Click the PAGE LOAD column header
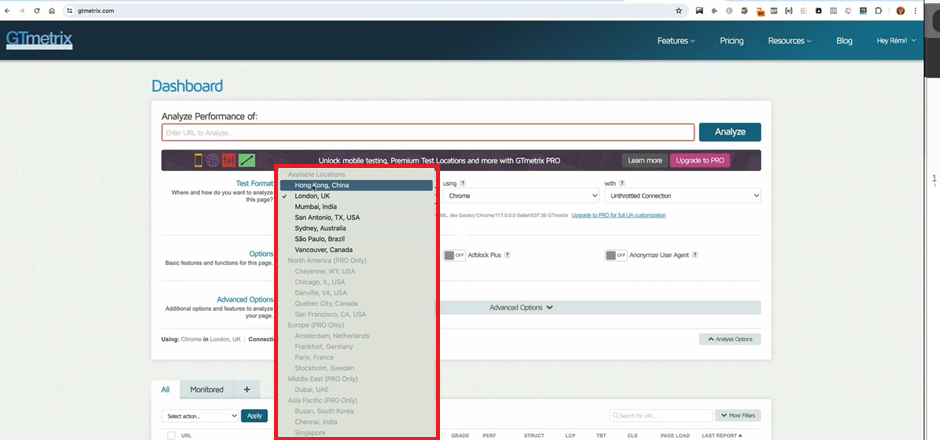 (x=675, y=436)
